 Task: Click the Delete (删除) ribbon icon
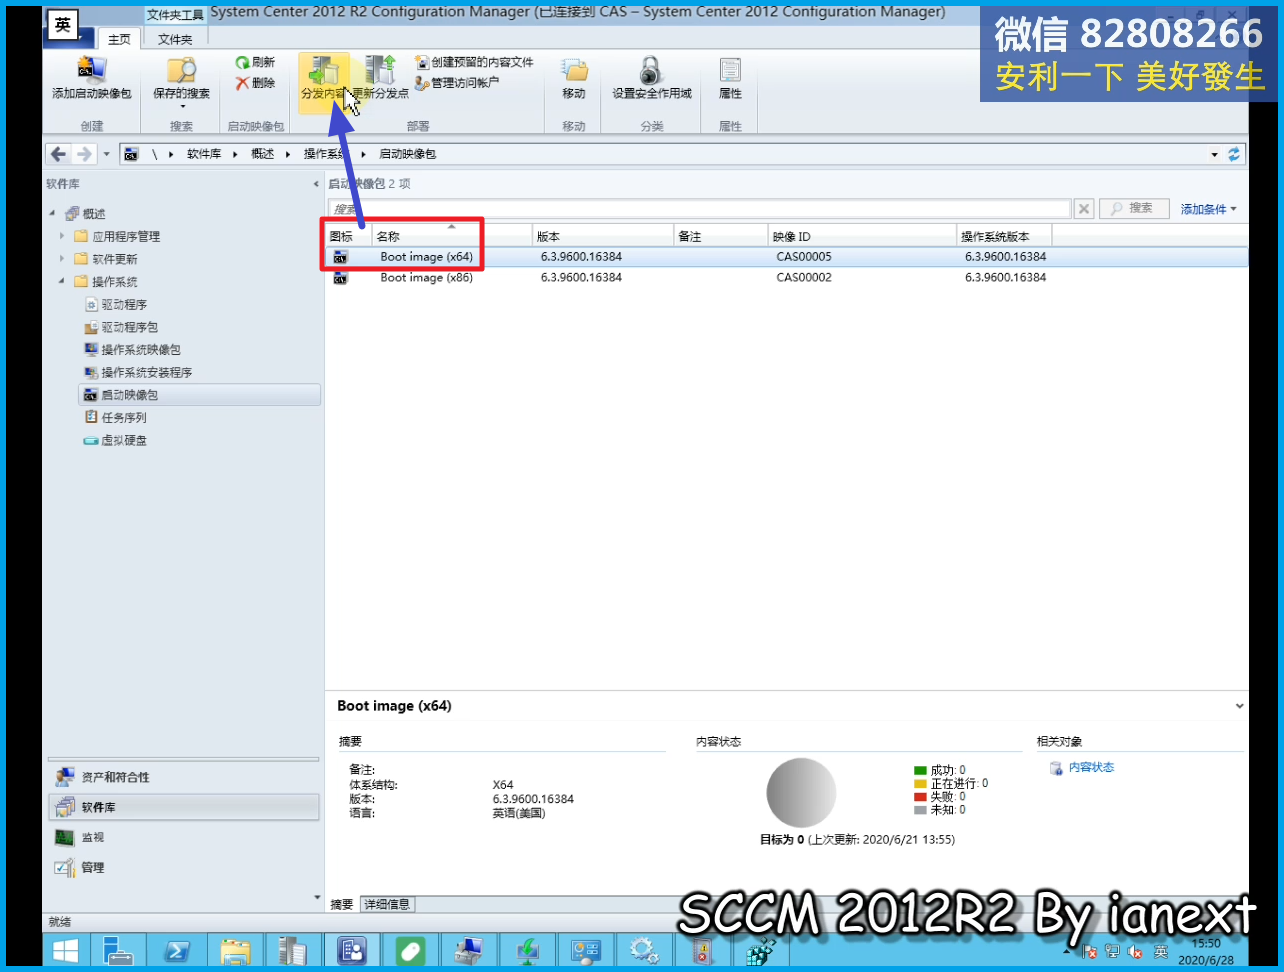pyautogui.click(x=255, y=83)
